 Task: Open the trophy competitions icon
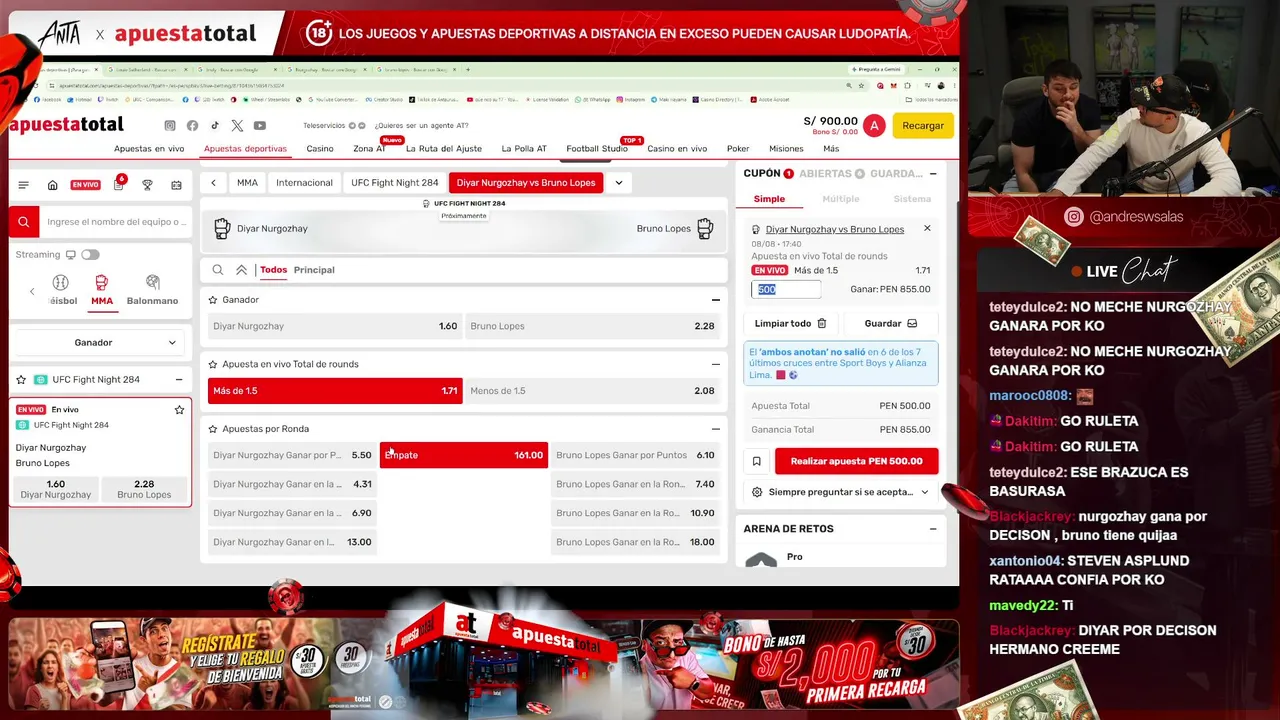pyautogui.click(x=147, y=185)
